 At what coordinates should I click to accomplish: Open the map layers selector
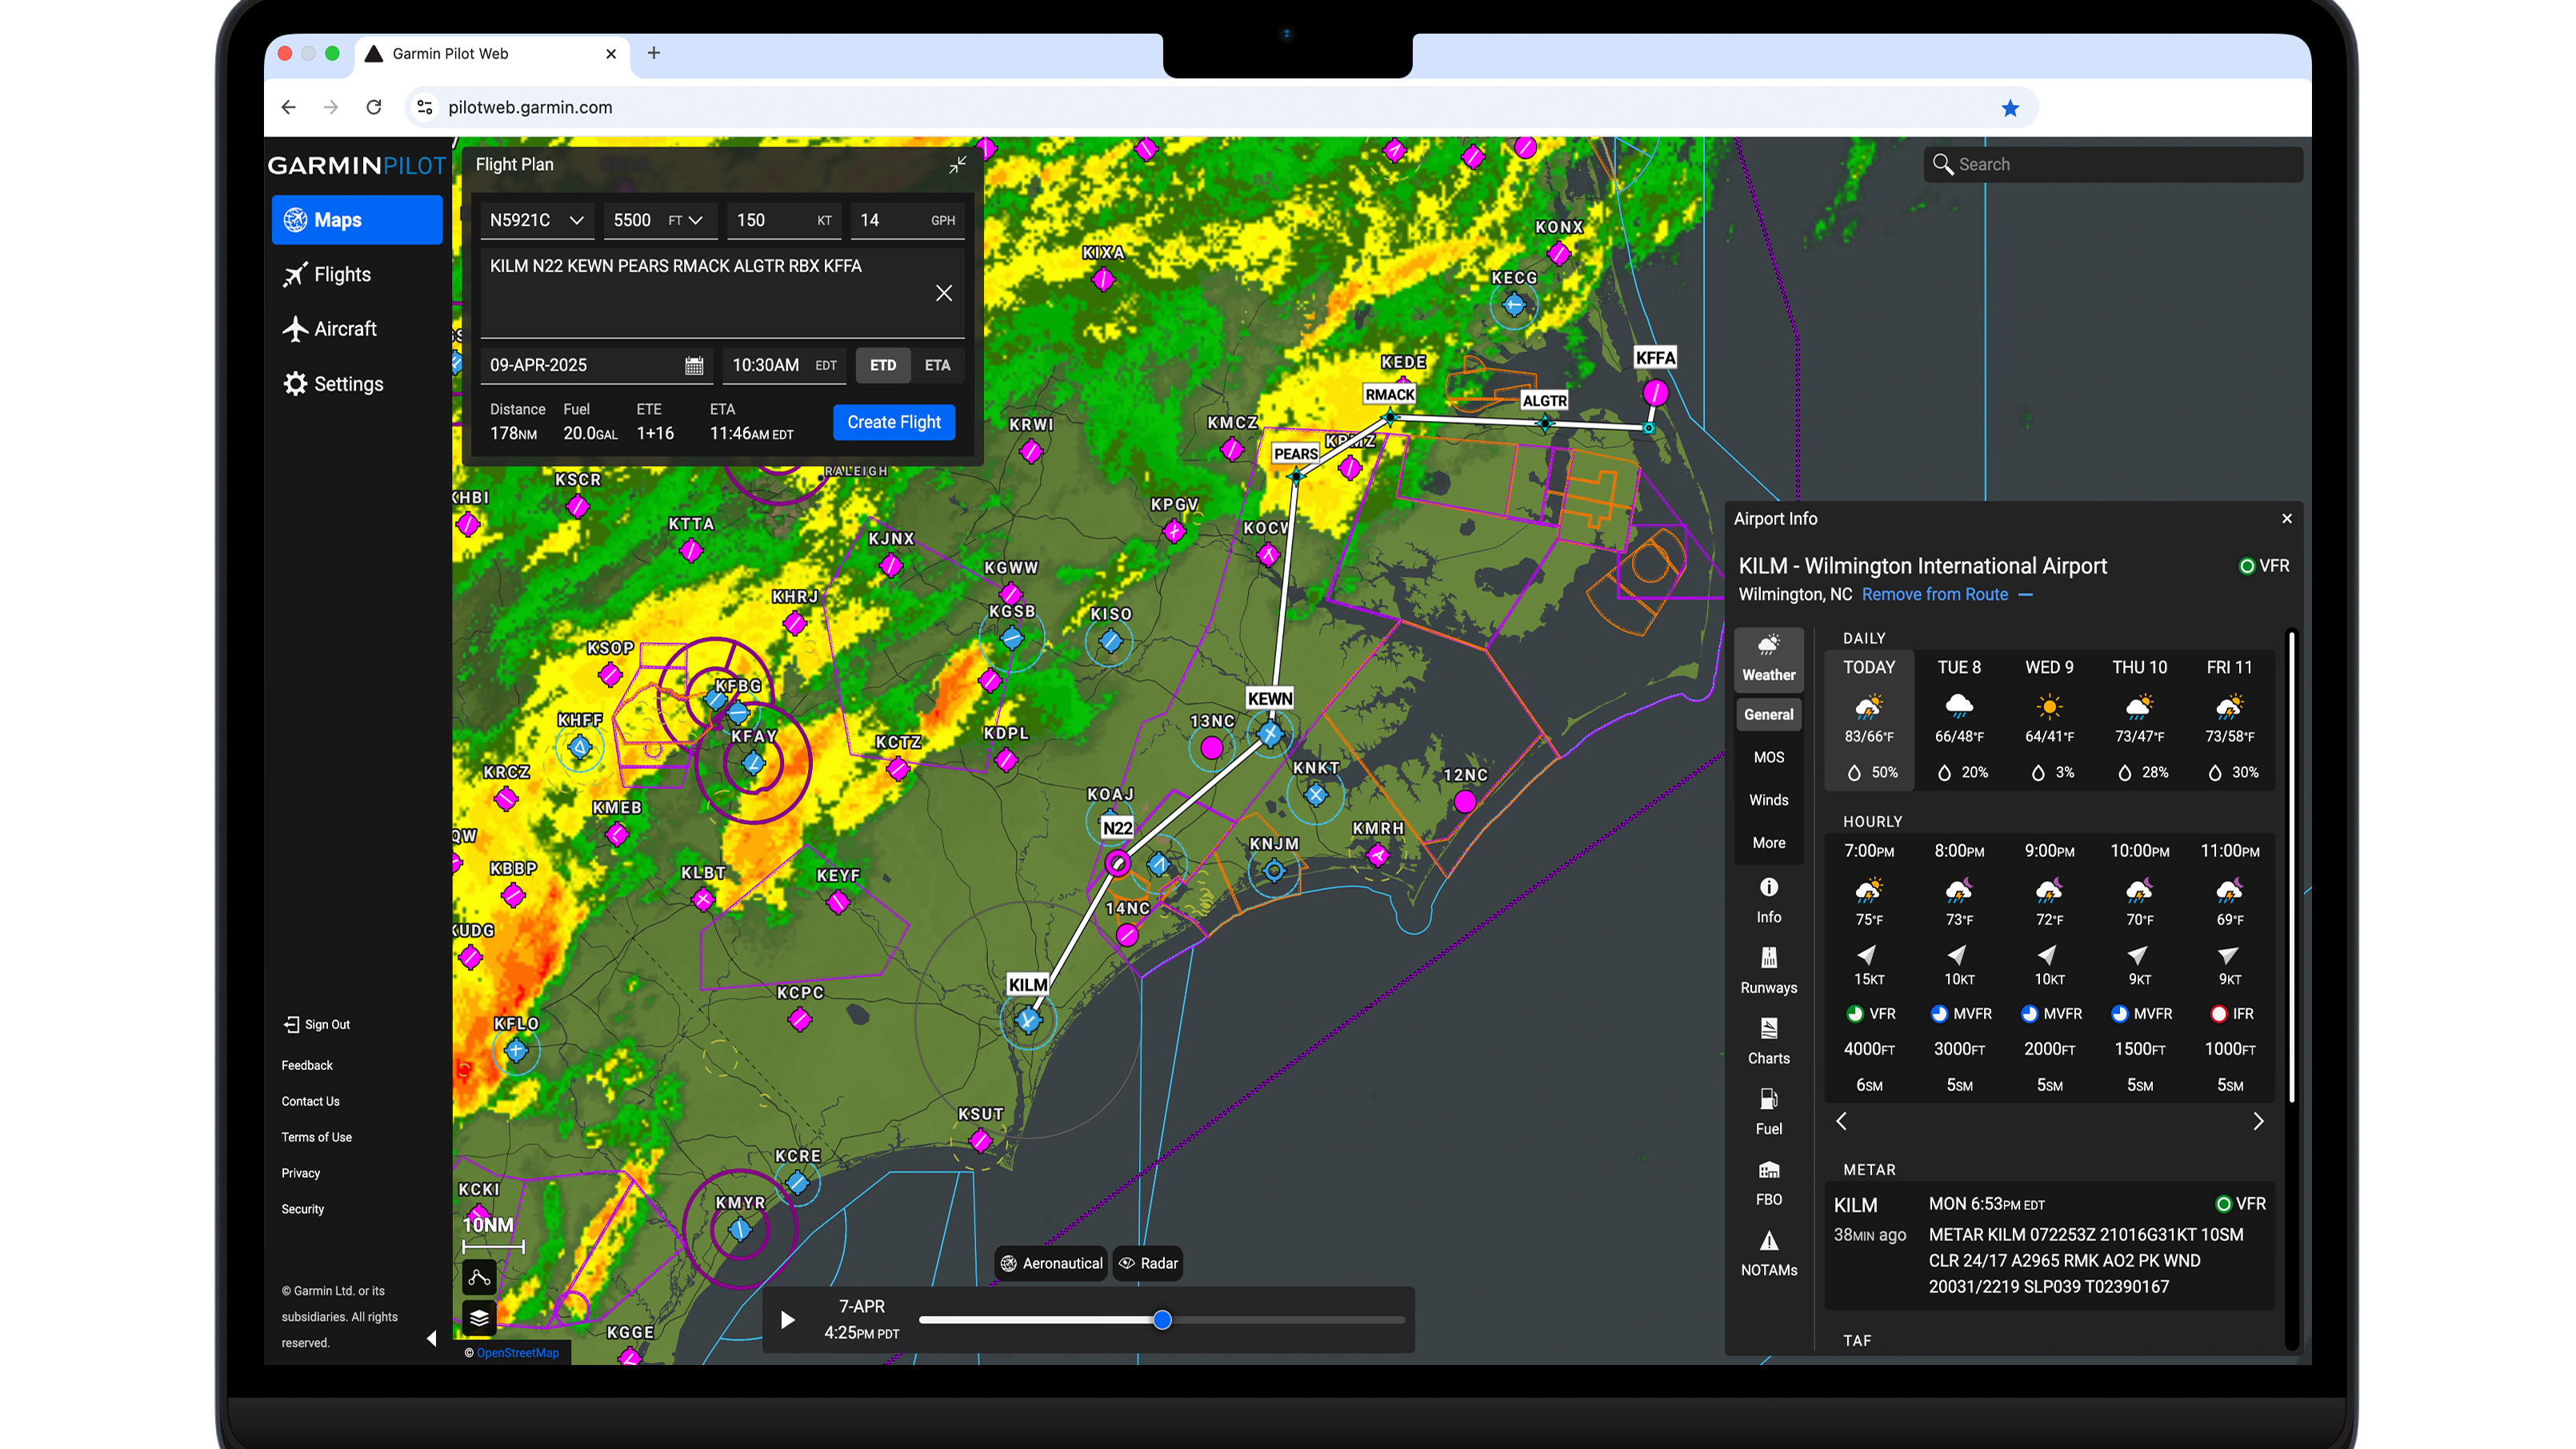point(478,1318)
